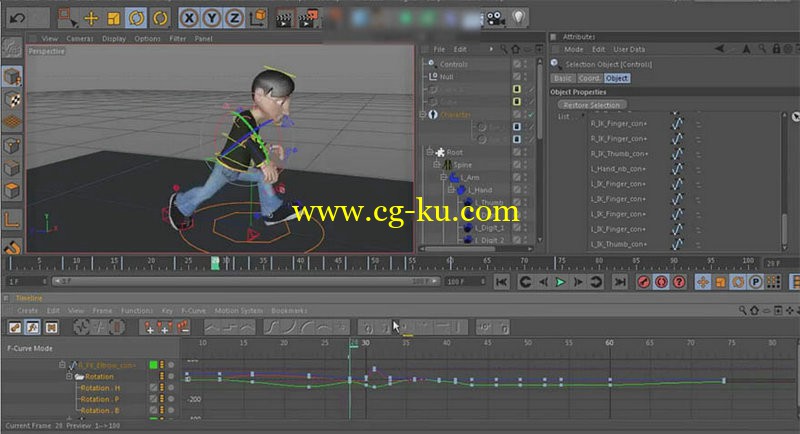This screenshot has height=434, width=800.
Task: Collapse R_FK_Elbow_con track in timeline
Action: [x=62, y=365]
